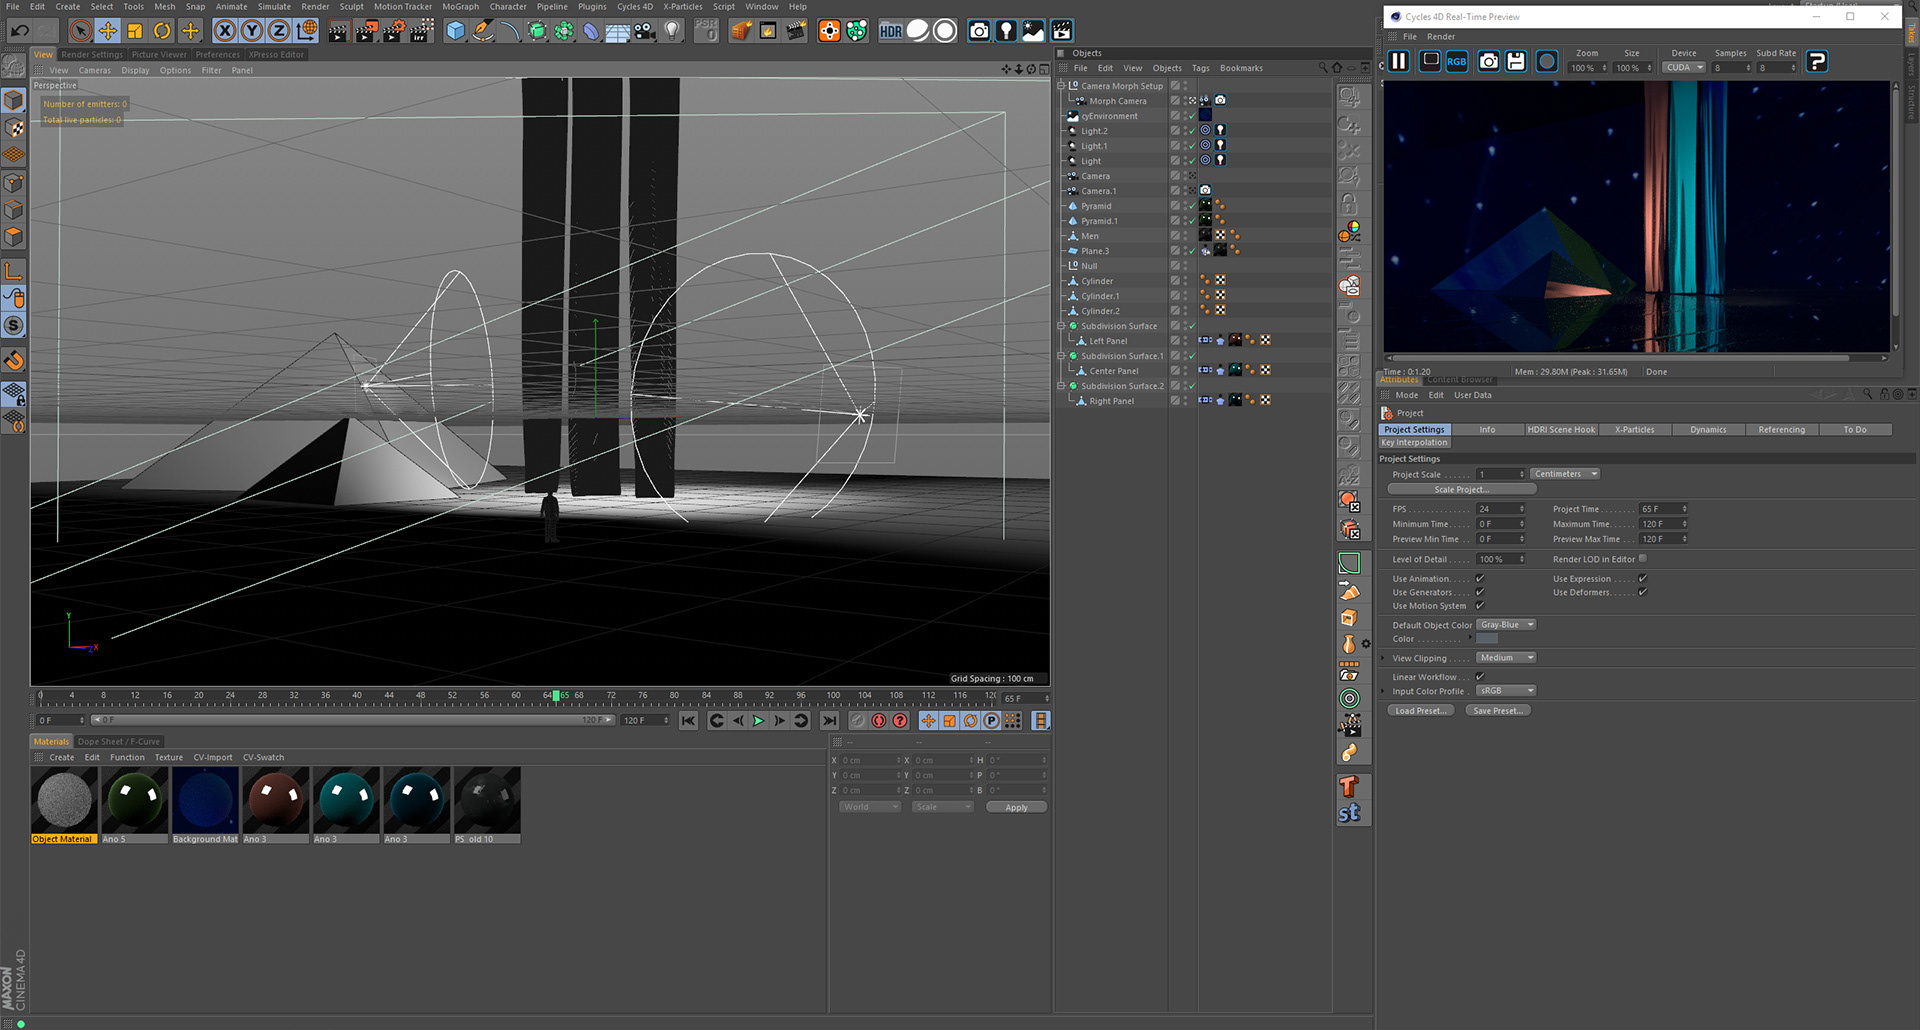Uncheck Use Expression
The image size is (1920, 1030).
tap(1642, 579)
